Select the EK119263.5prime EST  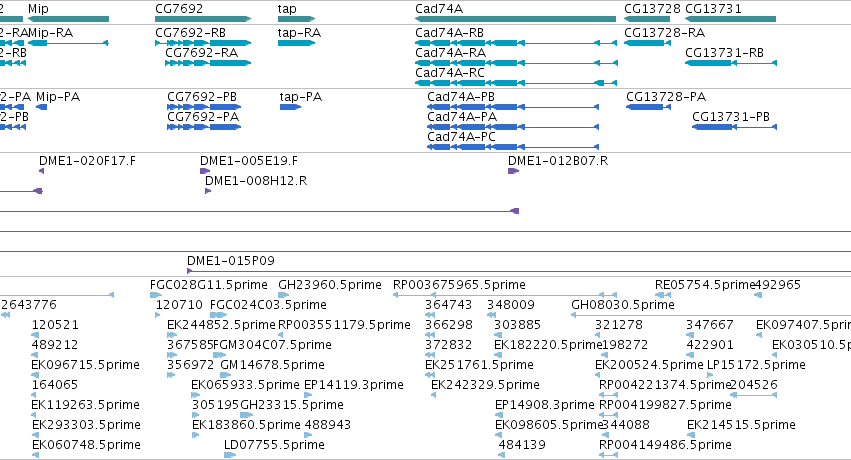(x=35, y=416)
